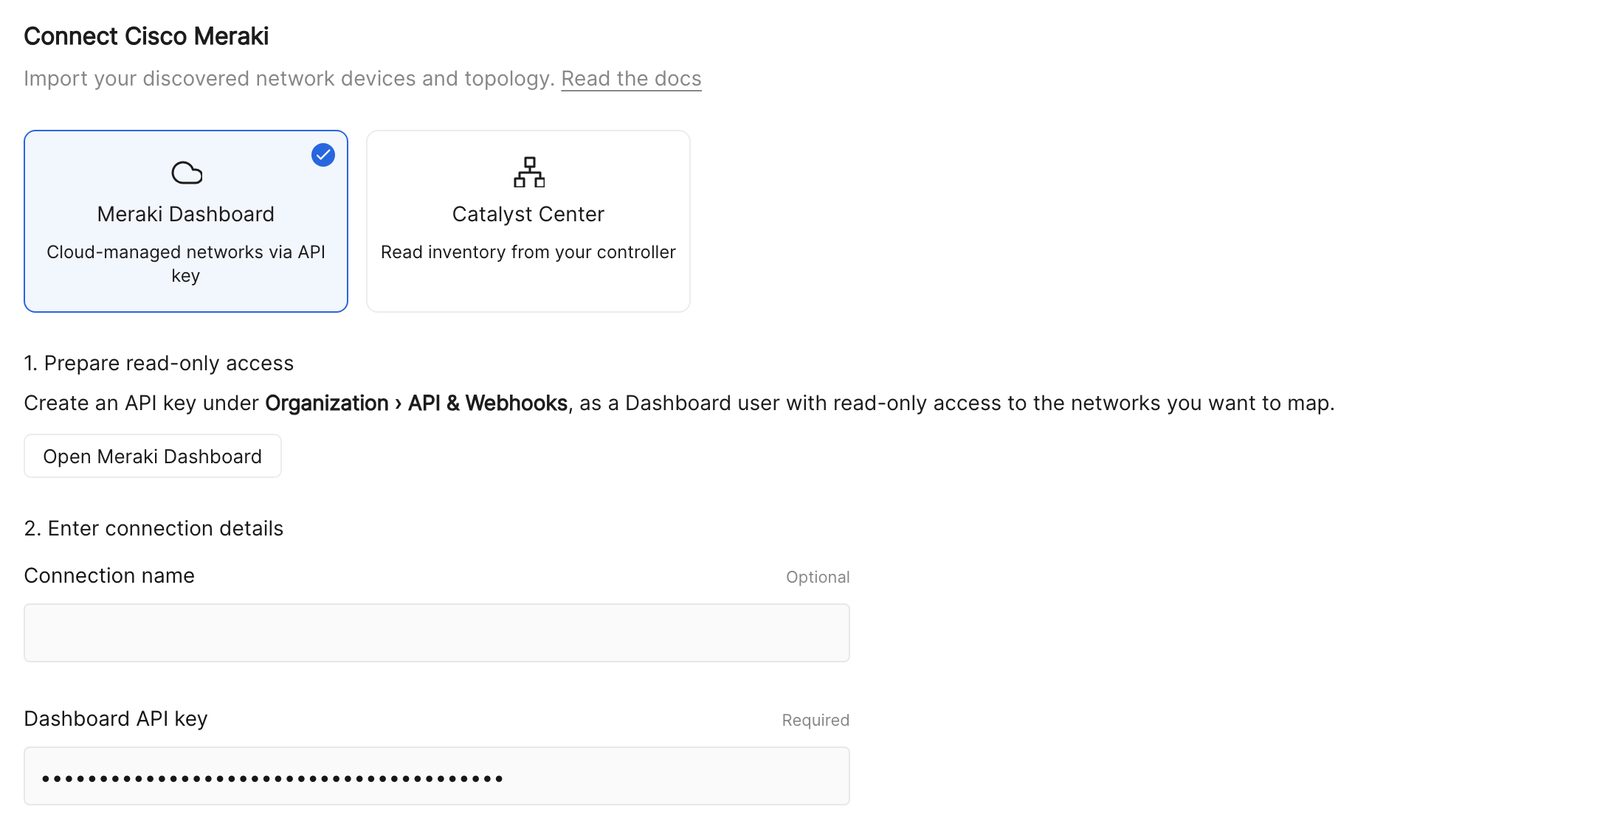This screenshot has width=1600, height=832.
Task: Click the Meraki Dashboard card title
Action: point(186,214)
